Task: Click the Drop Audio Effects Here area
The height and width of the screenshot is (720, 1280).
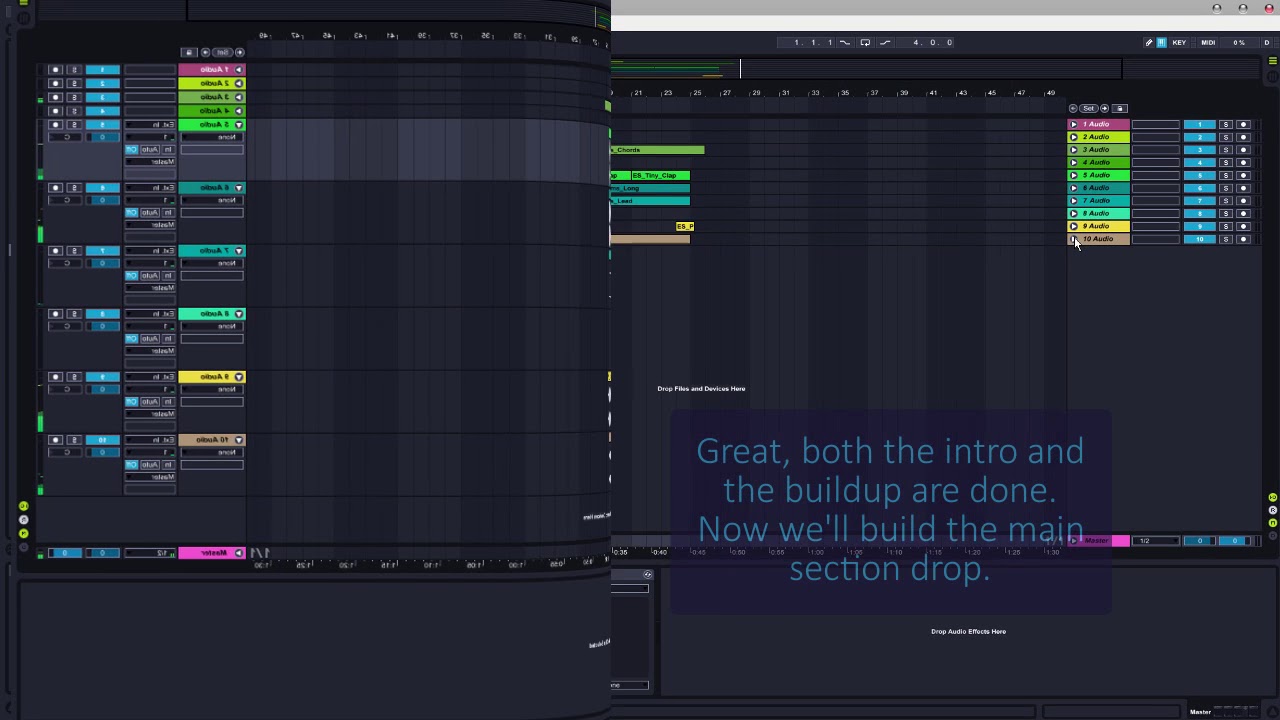Action: click(x=968, y=632)
